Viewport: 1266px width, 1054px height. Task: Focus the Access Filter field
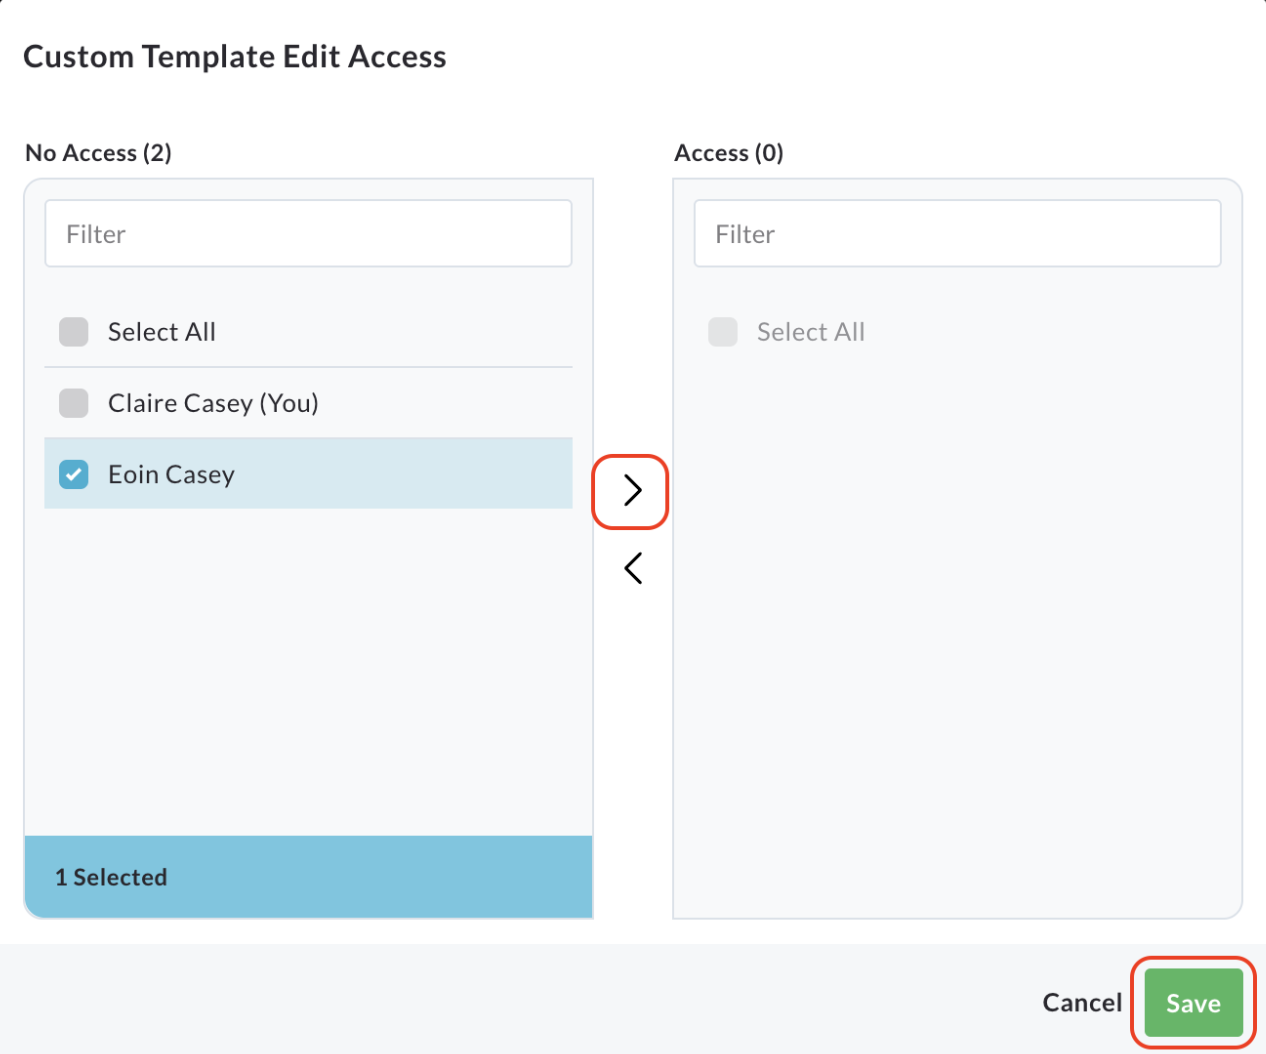(x=957, y=234)
